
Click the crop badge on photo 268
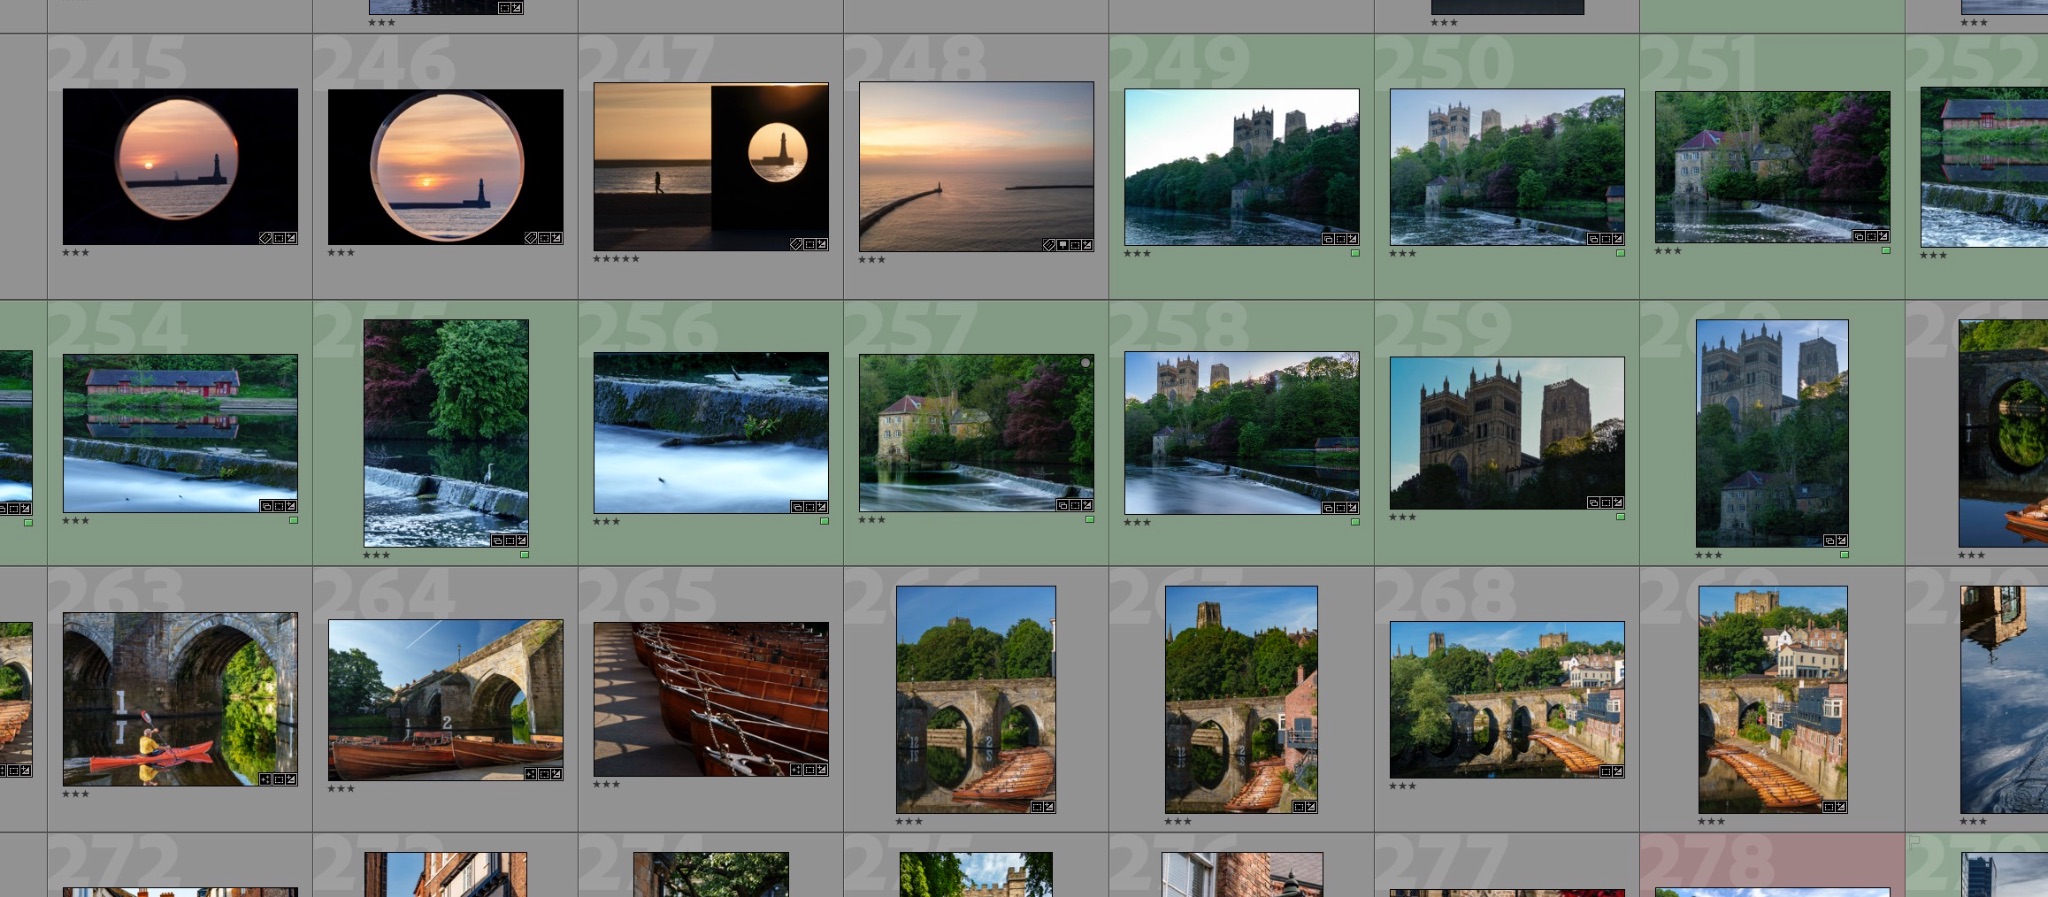[1605, 772]
